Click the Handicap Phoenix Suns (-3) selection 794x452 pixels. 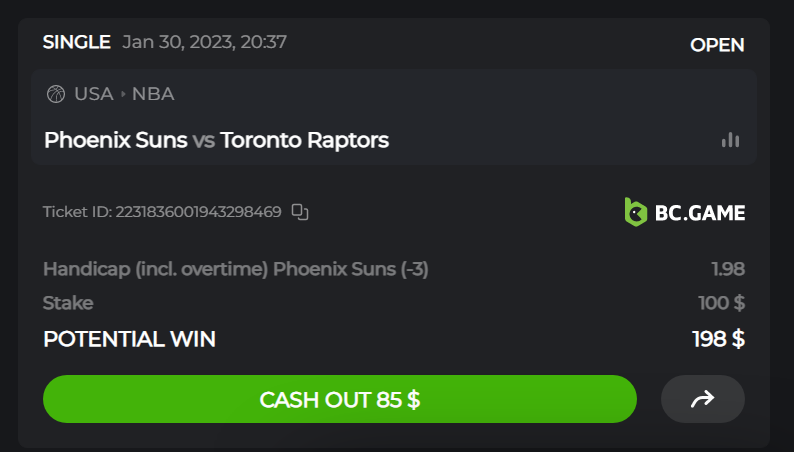pyautogui.click(x=236, y=269)
